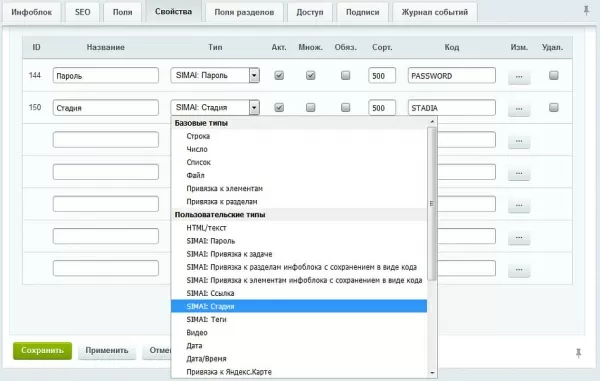Click ID value 144
Viewport: 600px width, 381px height.
coord(35,75)
